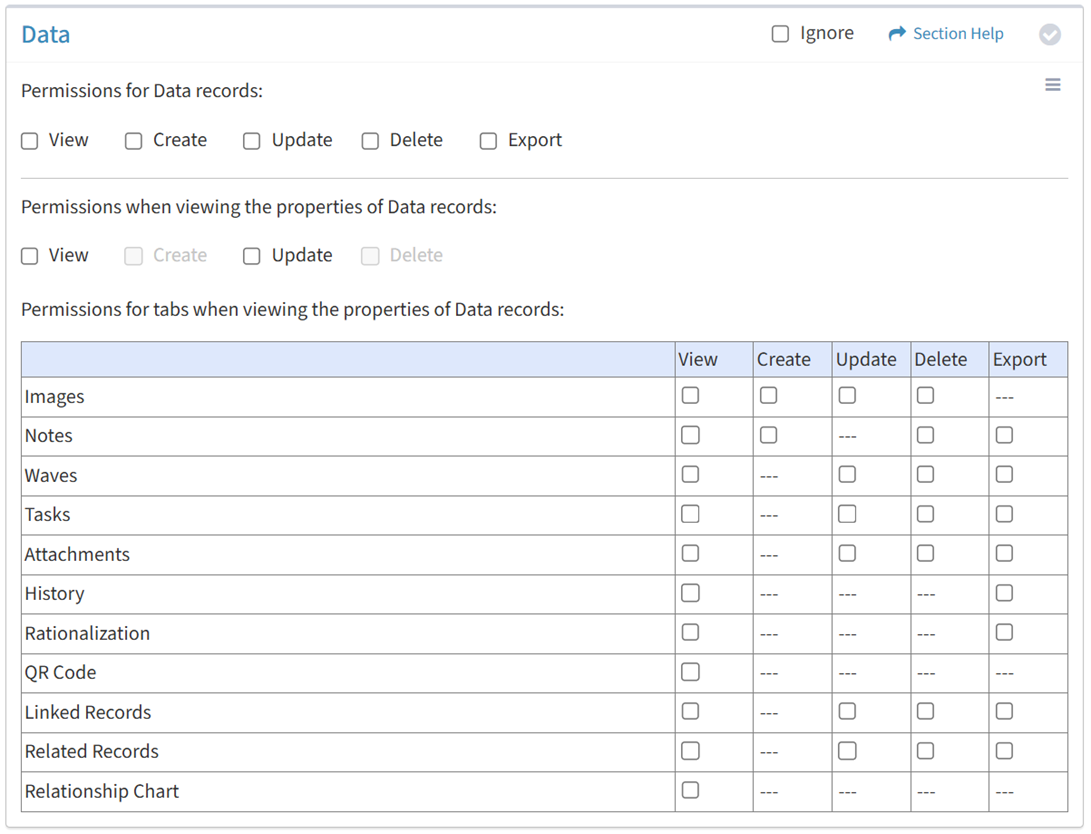
Task: Check View for the QR Code tab
Action: tap(690, 672)
